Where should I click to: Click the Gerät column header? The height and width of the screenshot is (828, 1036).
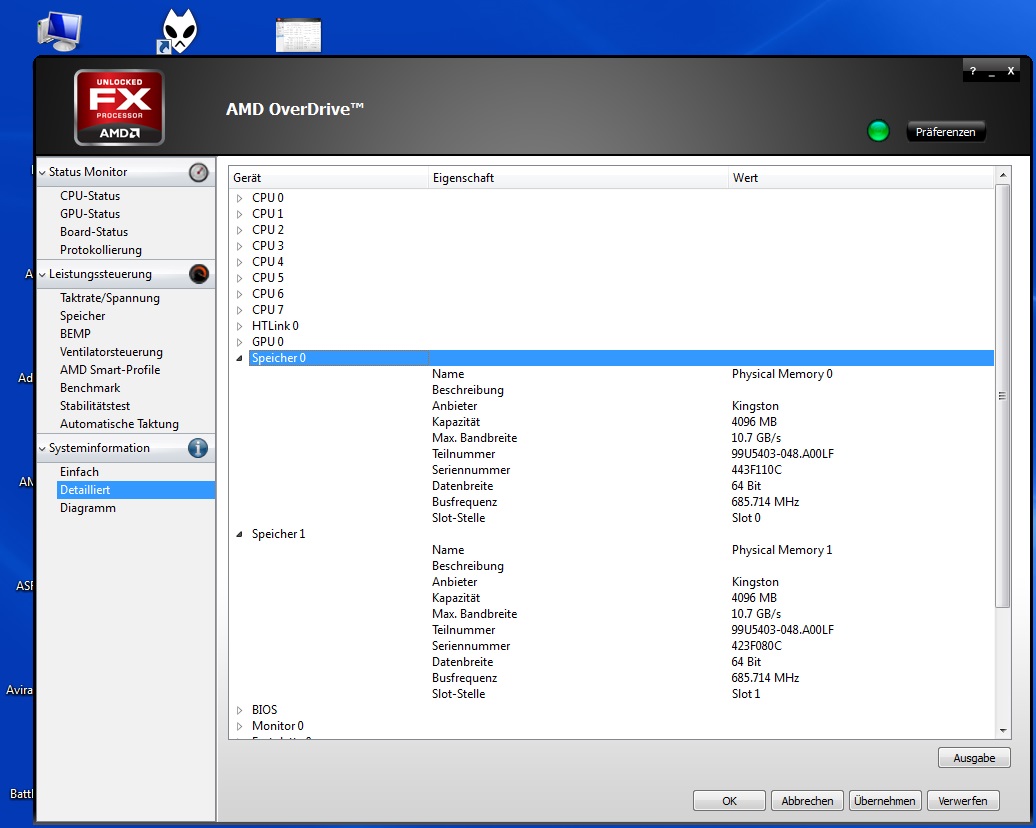click(328, 178)
